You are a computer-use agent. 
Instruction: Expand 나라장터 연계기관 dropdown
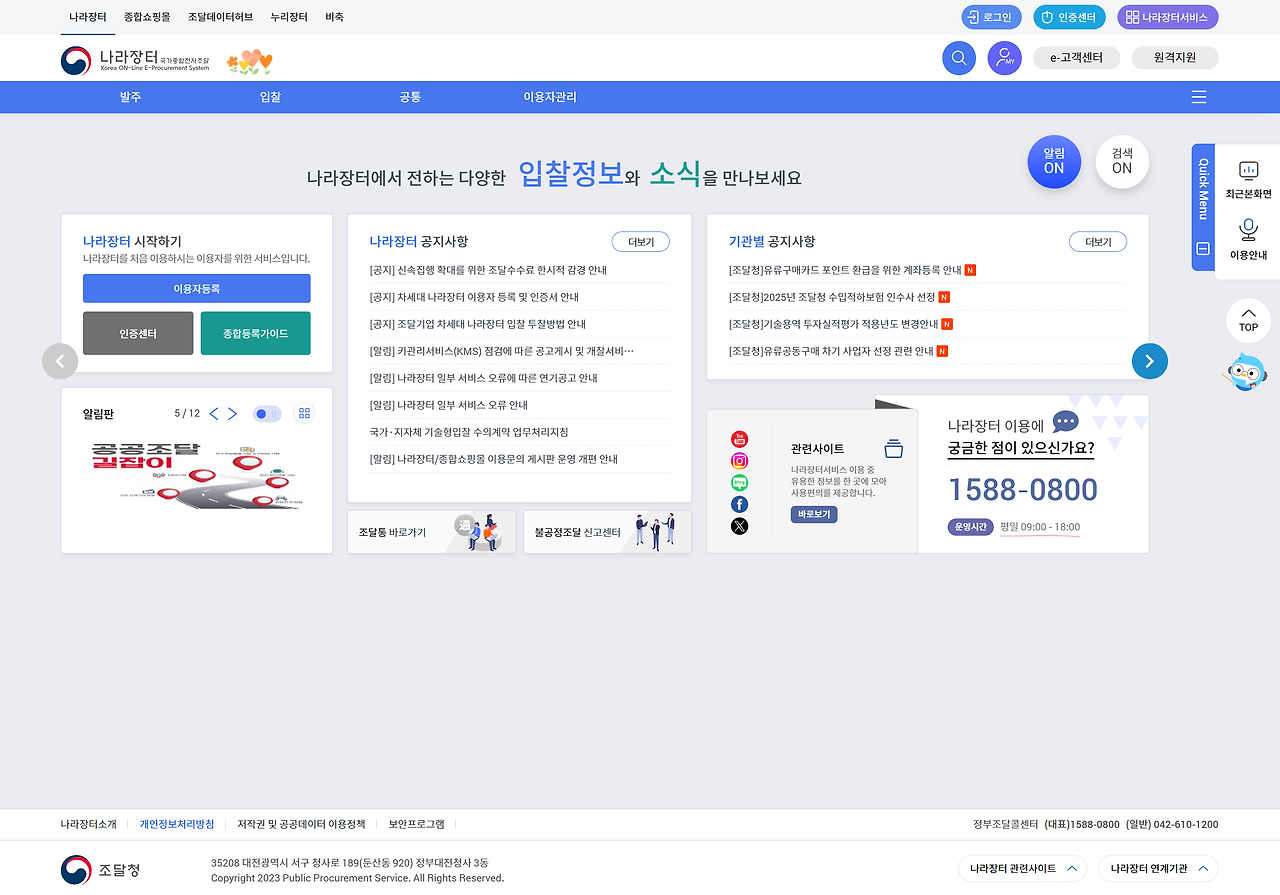click(1158, 869)
